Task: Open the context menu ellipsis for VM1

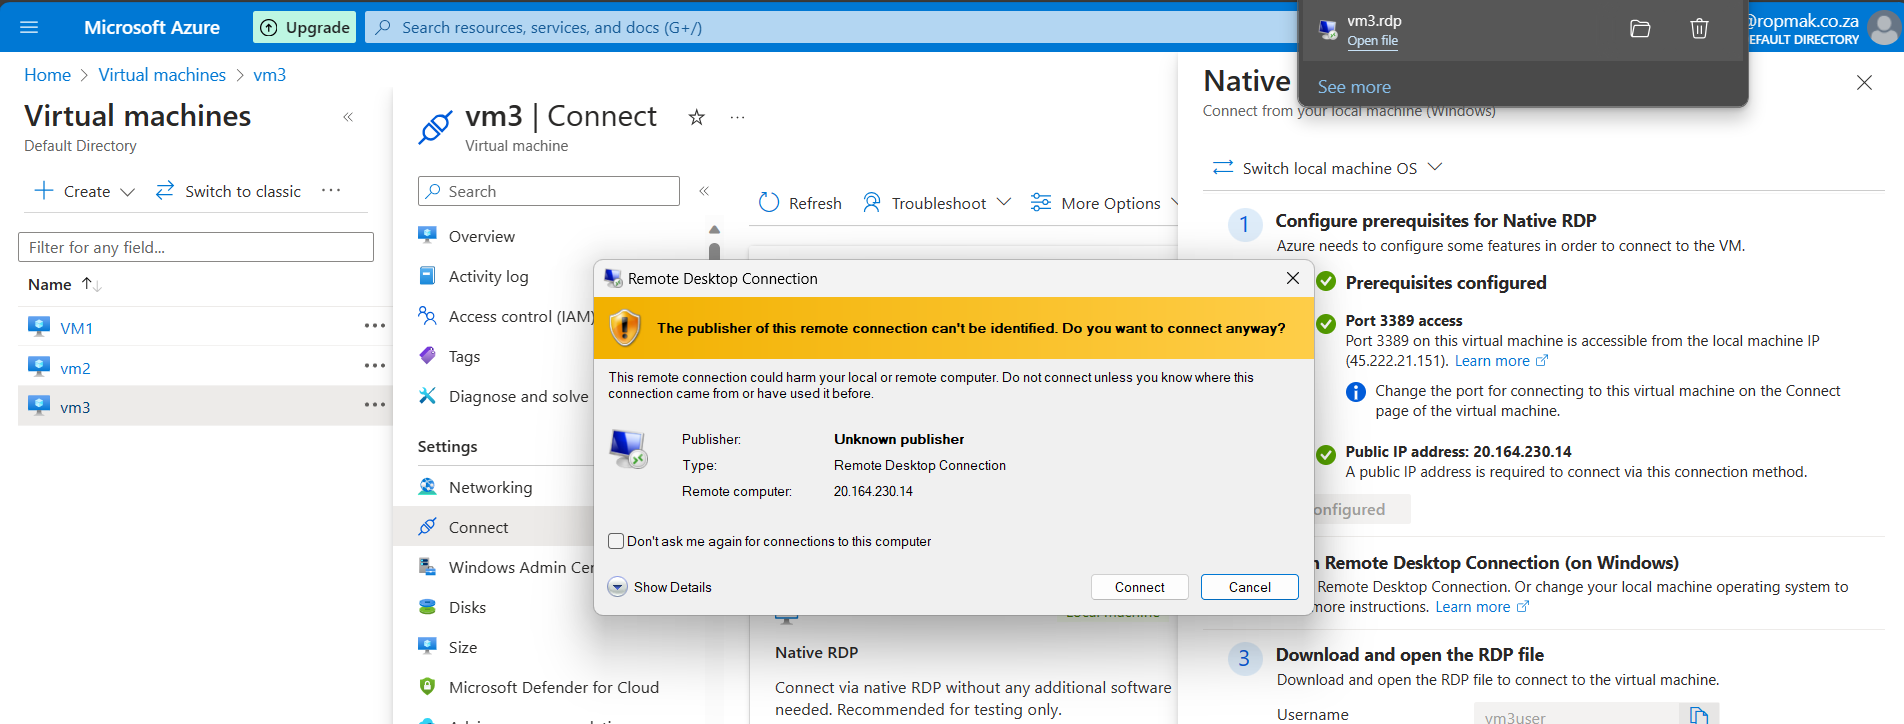Action: (x=375, y=326)
